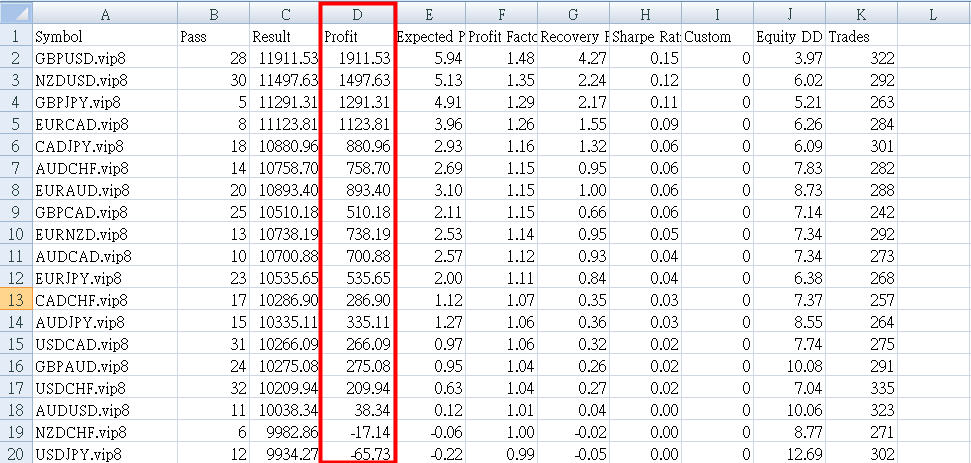
Task: Select column L header
Action: click(932, 13)
